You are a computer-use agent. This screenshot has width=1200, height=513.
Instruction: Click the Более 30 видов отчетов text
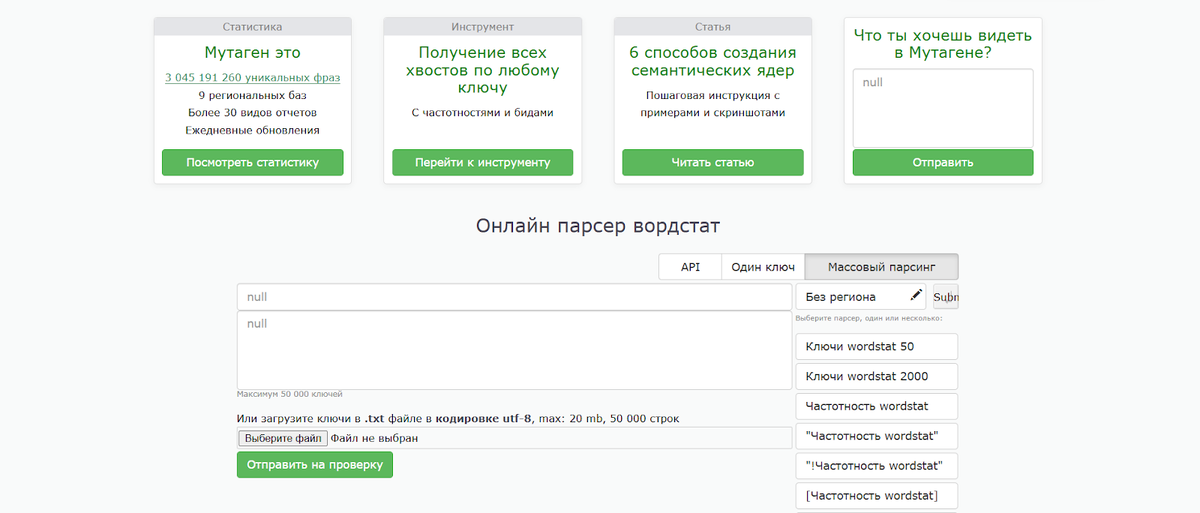click(253, 113)
